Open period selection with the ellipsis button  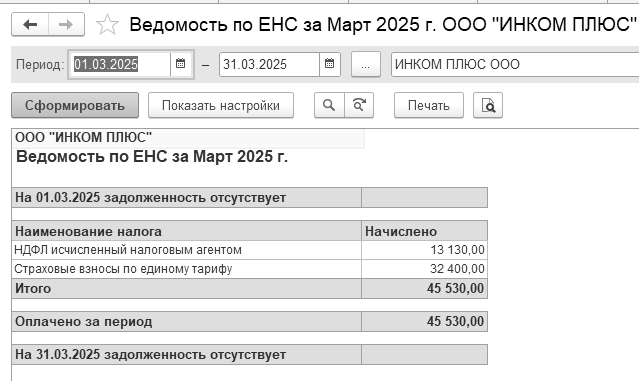click(x=366, y=64)
